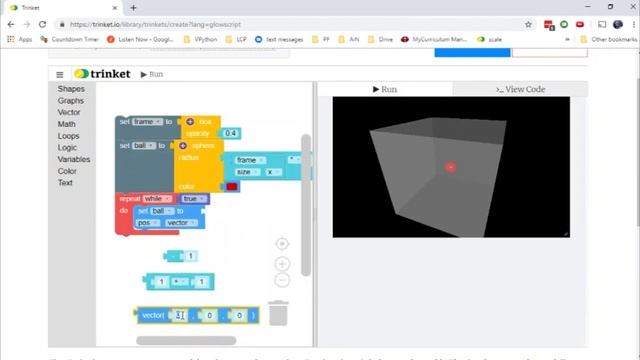Open the Other bookmarks folder
The image size is (640, 360).
(609, 39)
